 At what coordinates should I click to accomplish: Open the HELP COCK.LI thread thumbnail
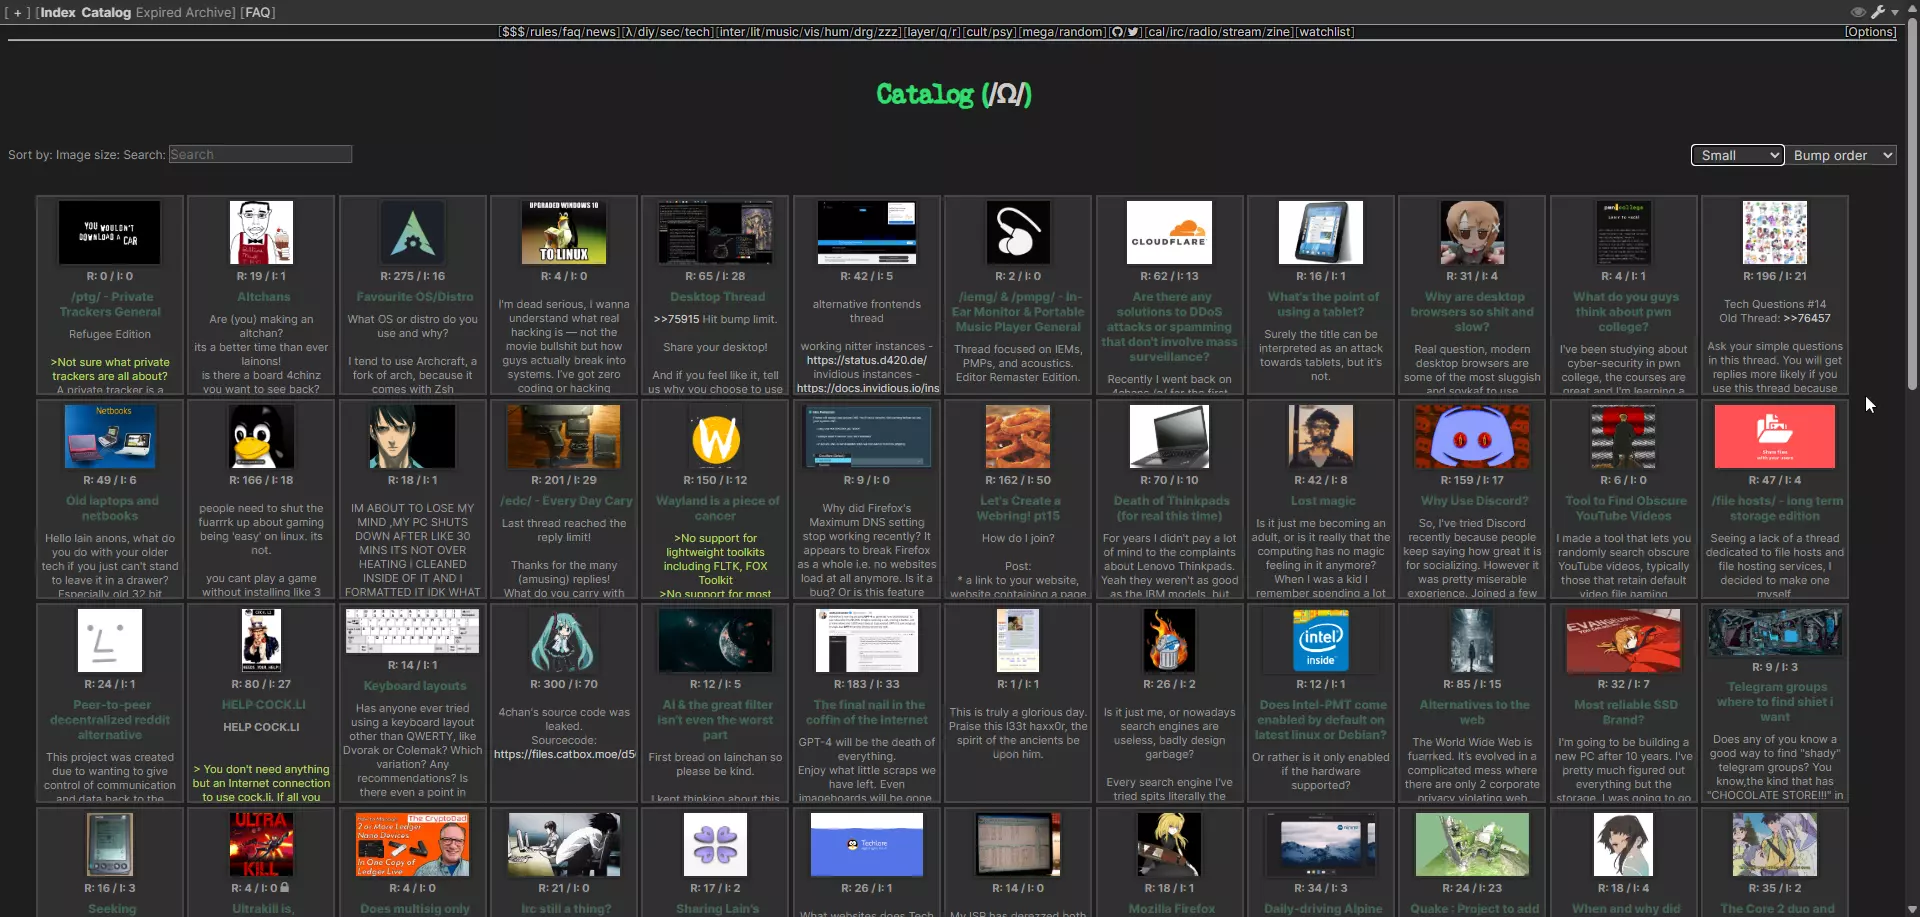tap(261, 640)
